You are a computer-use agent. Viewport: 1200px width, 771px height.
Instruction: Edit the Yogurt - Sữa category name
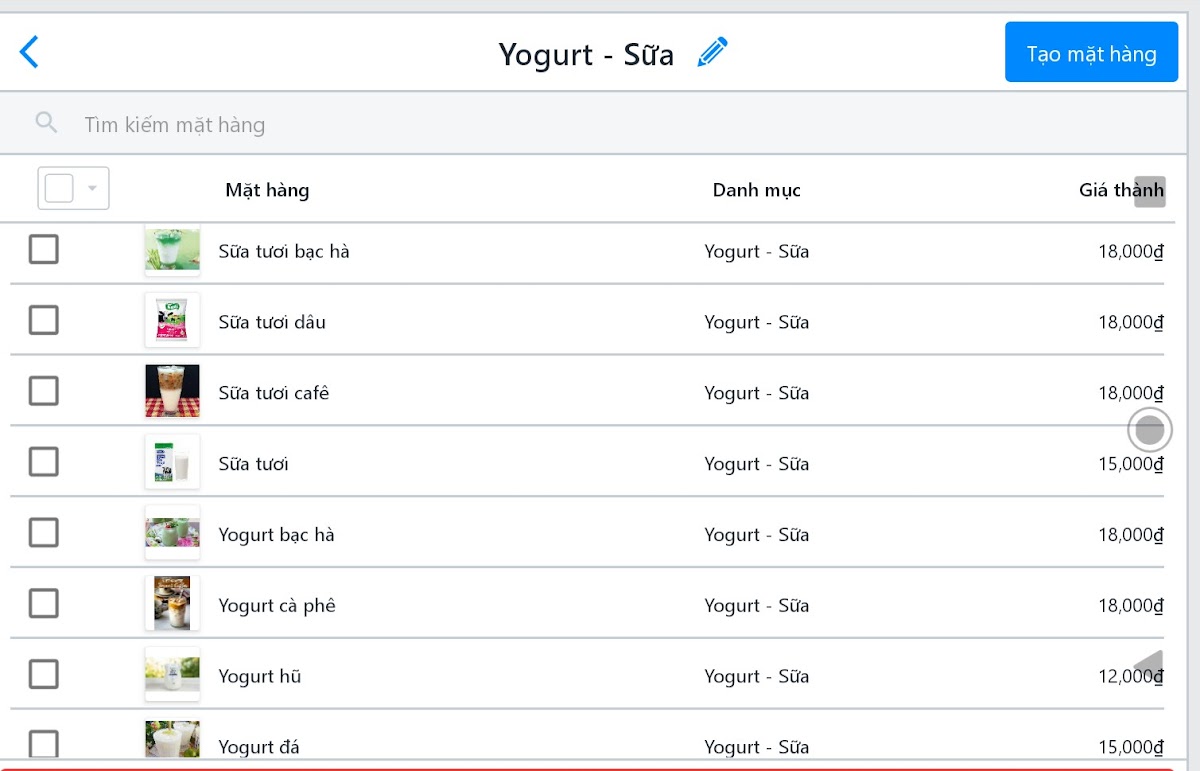(x=712, y=52)
